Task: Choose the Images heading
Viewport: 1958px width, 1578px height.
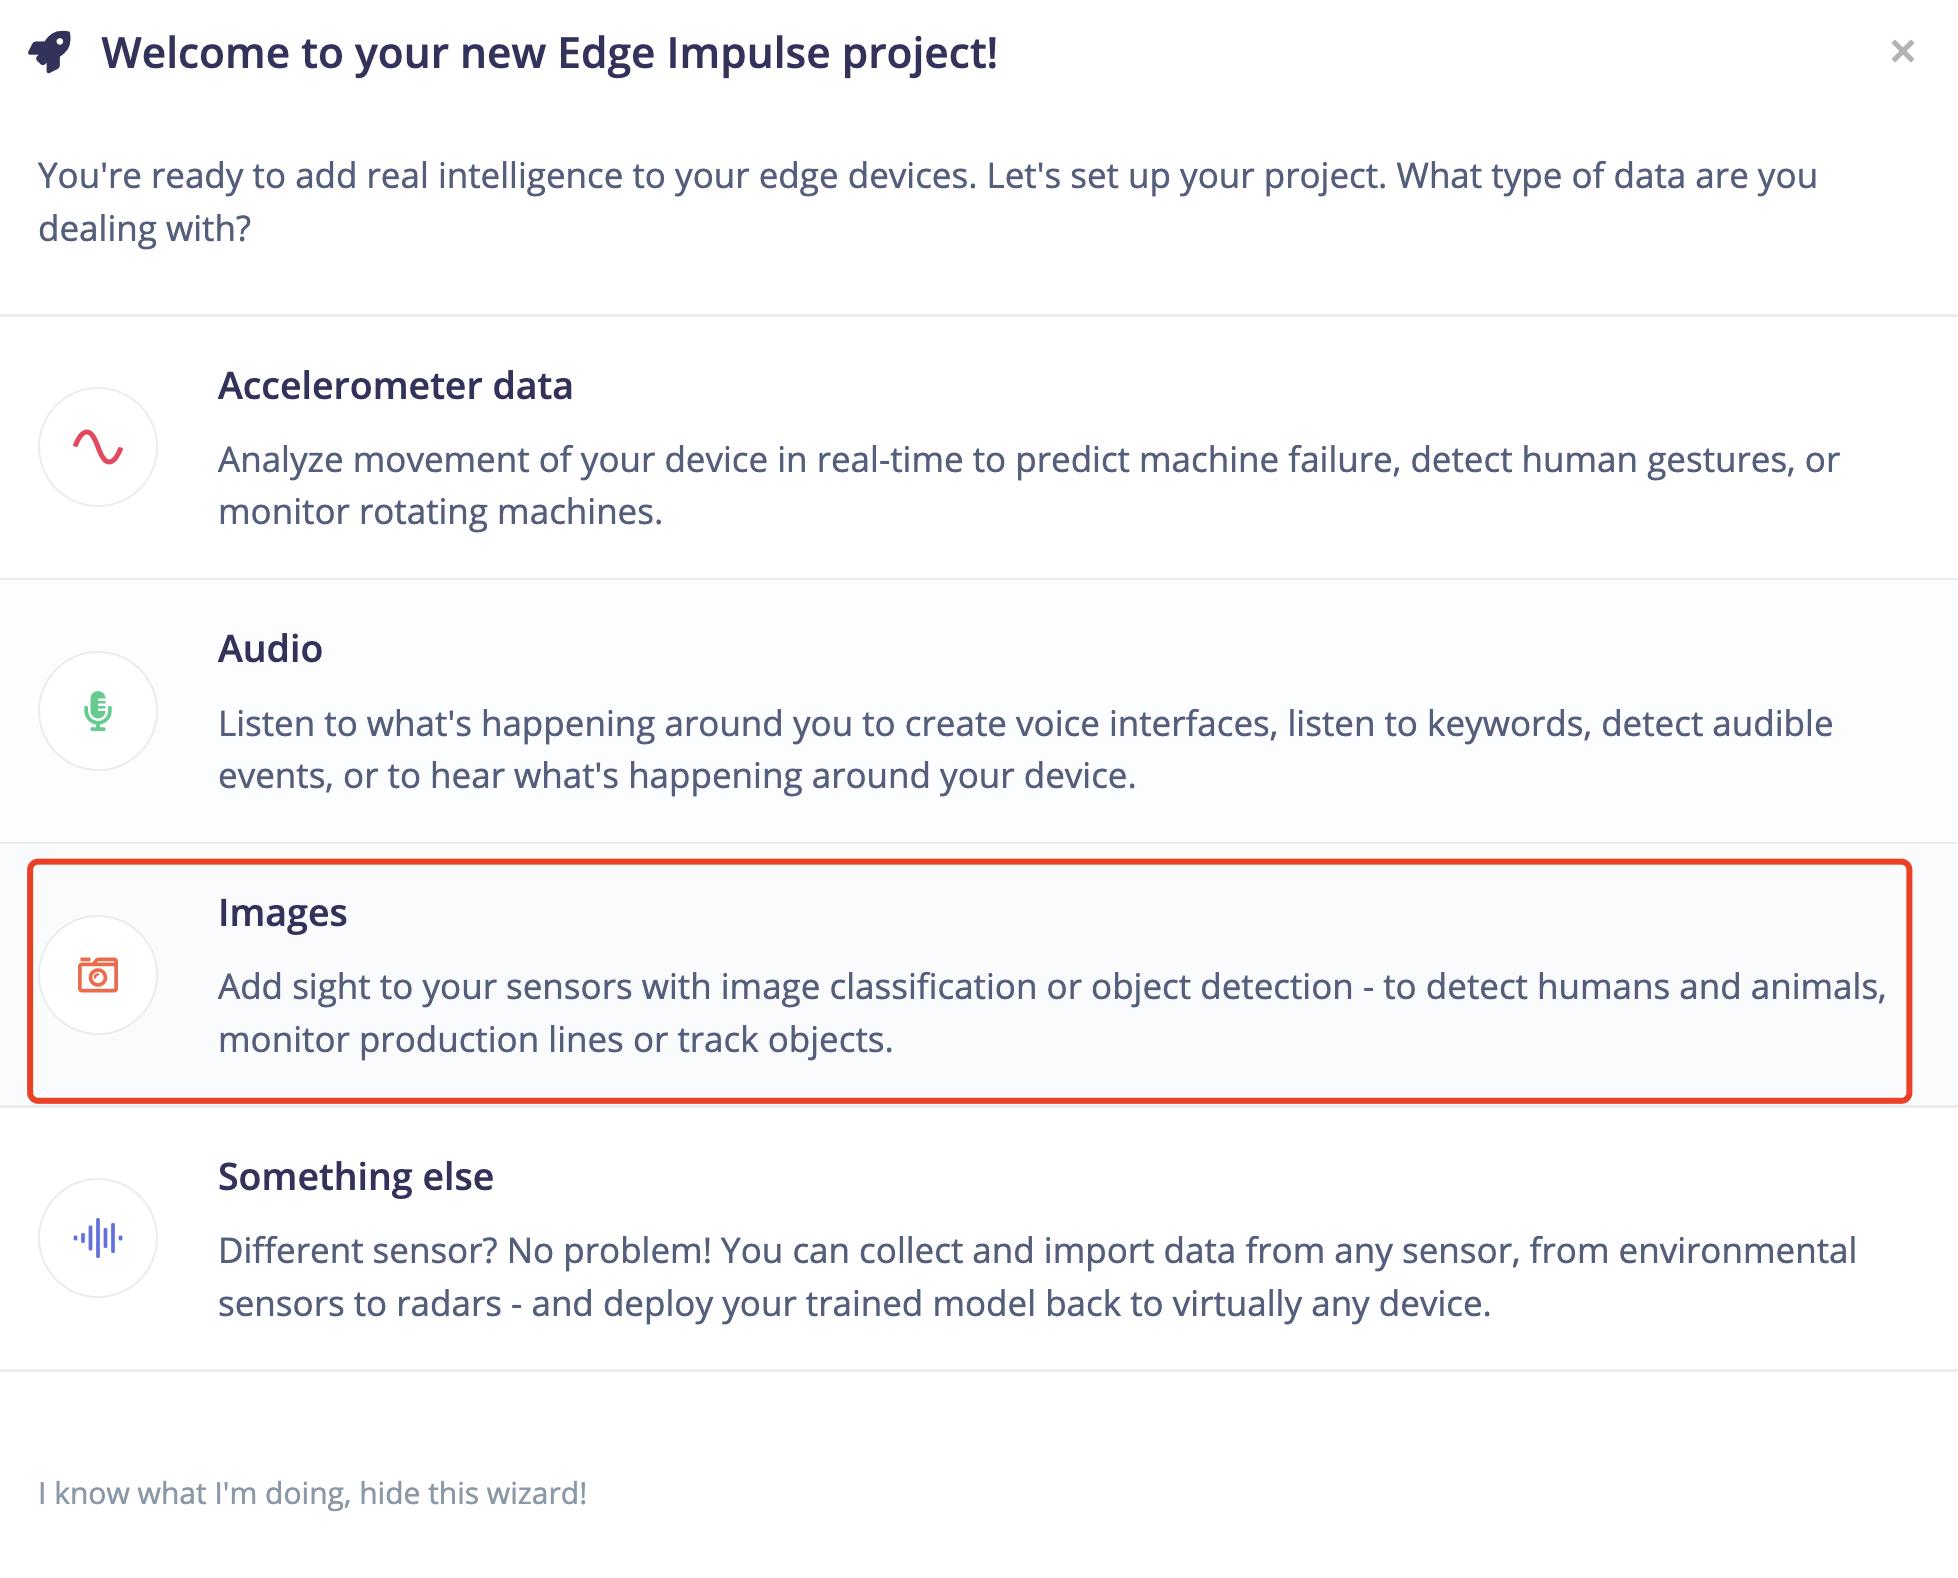Action: (282, 914)
